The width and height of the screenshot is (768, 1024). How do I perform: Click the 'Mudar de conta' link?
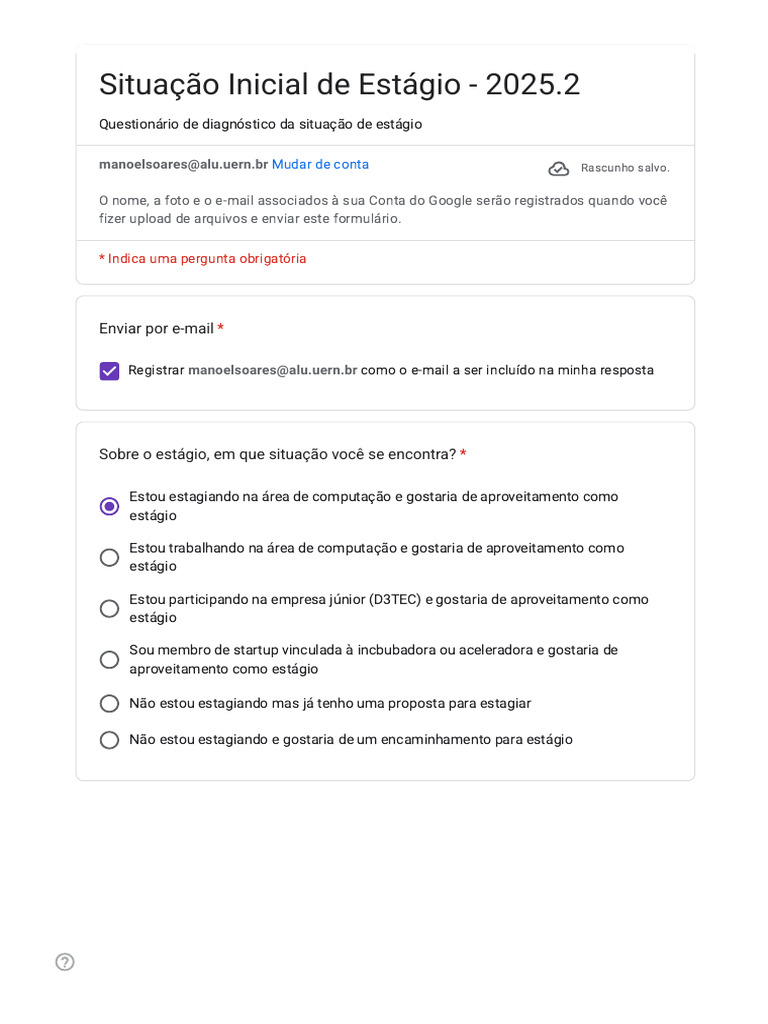(320, 165)
